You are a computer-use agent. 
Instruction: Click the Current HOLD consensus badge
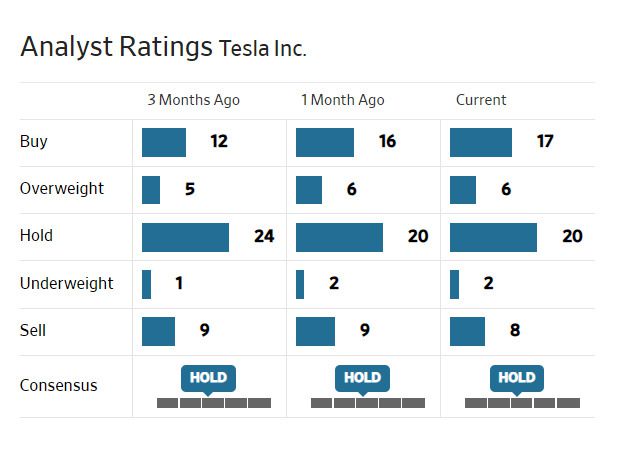[517, 377]
